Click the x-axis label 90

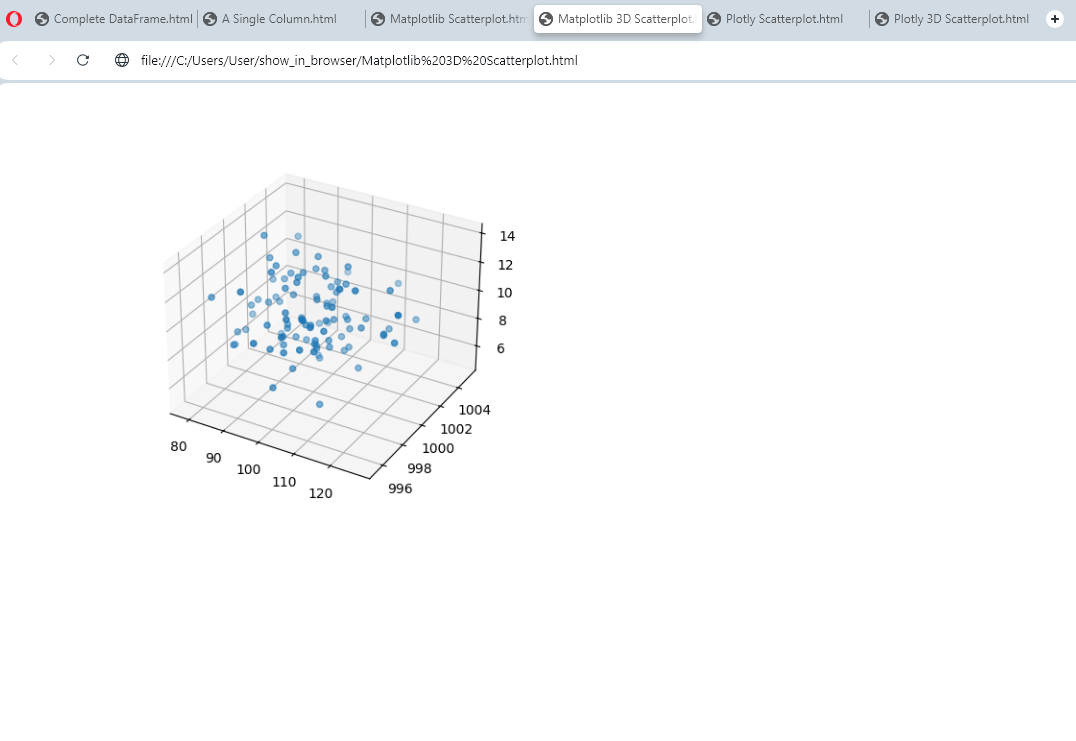tap(213, 458)
